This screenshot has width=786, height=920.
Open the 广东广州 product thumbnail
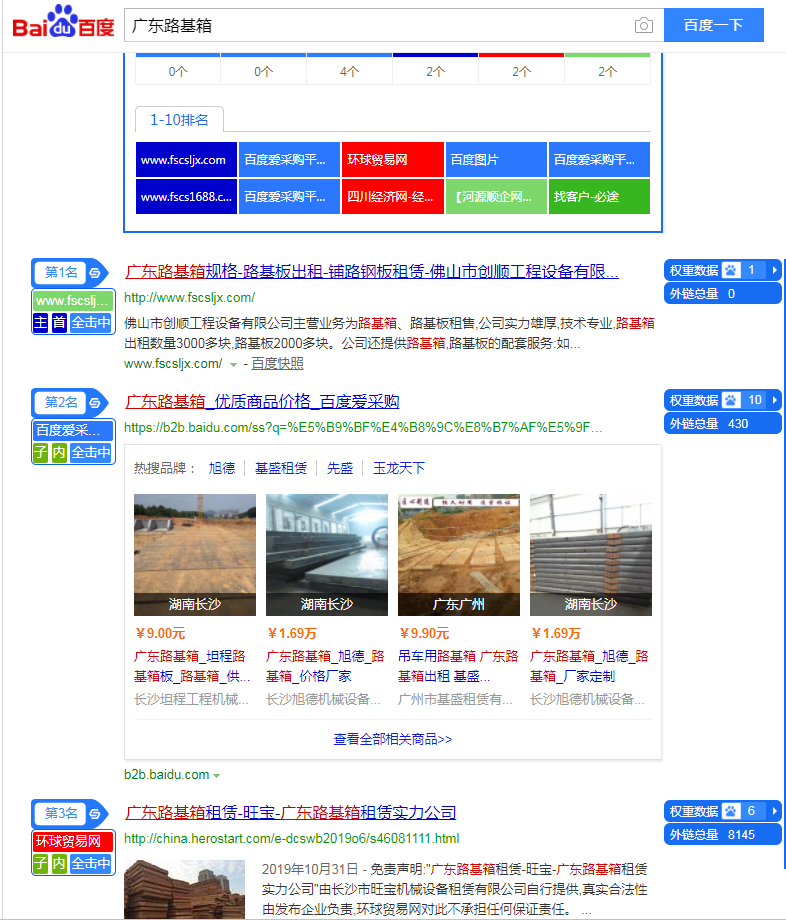459,554
